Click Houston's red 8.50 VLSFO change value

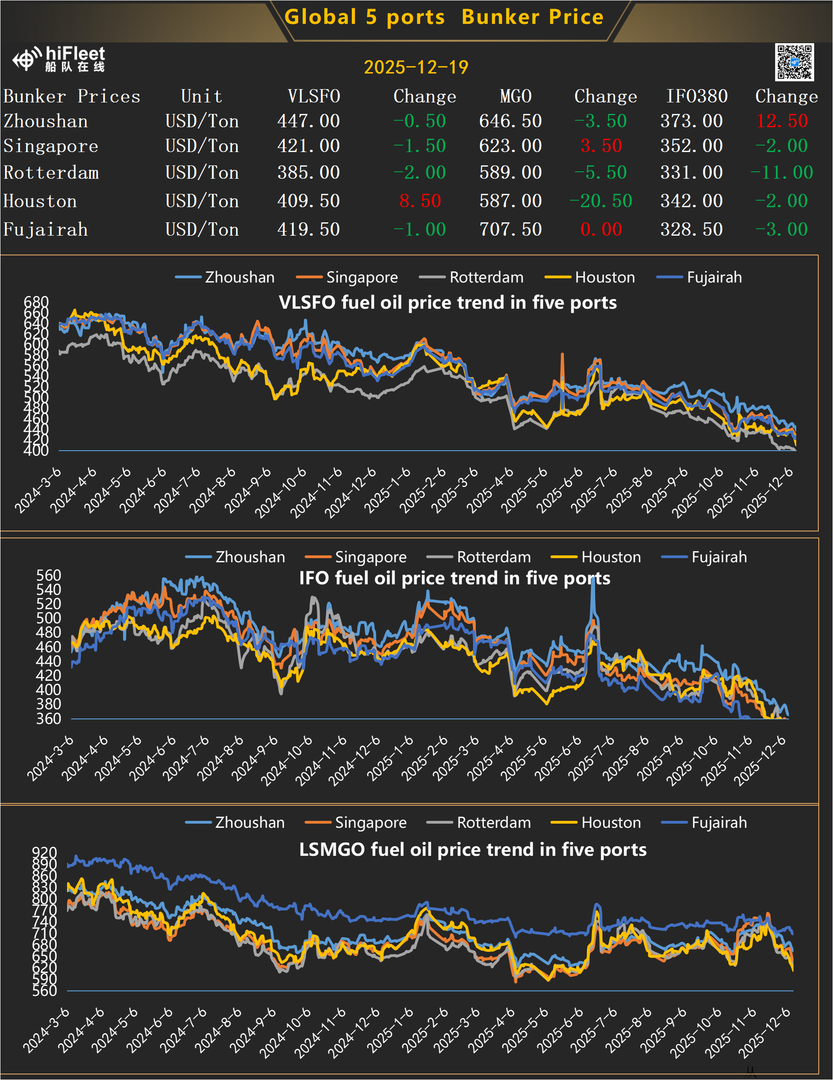coord(418,201)
